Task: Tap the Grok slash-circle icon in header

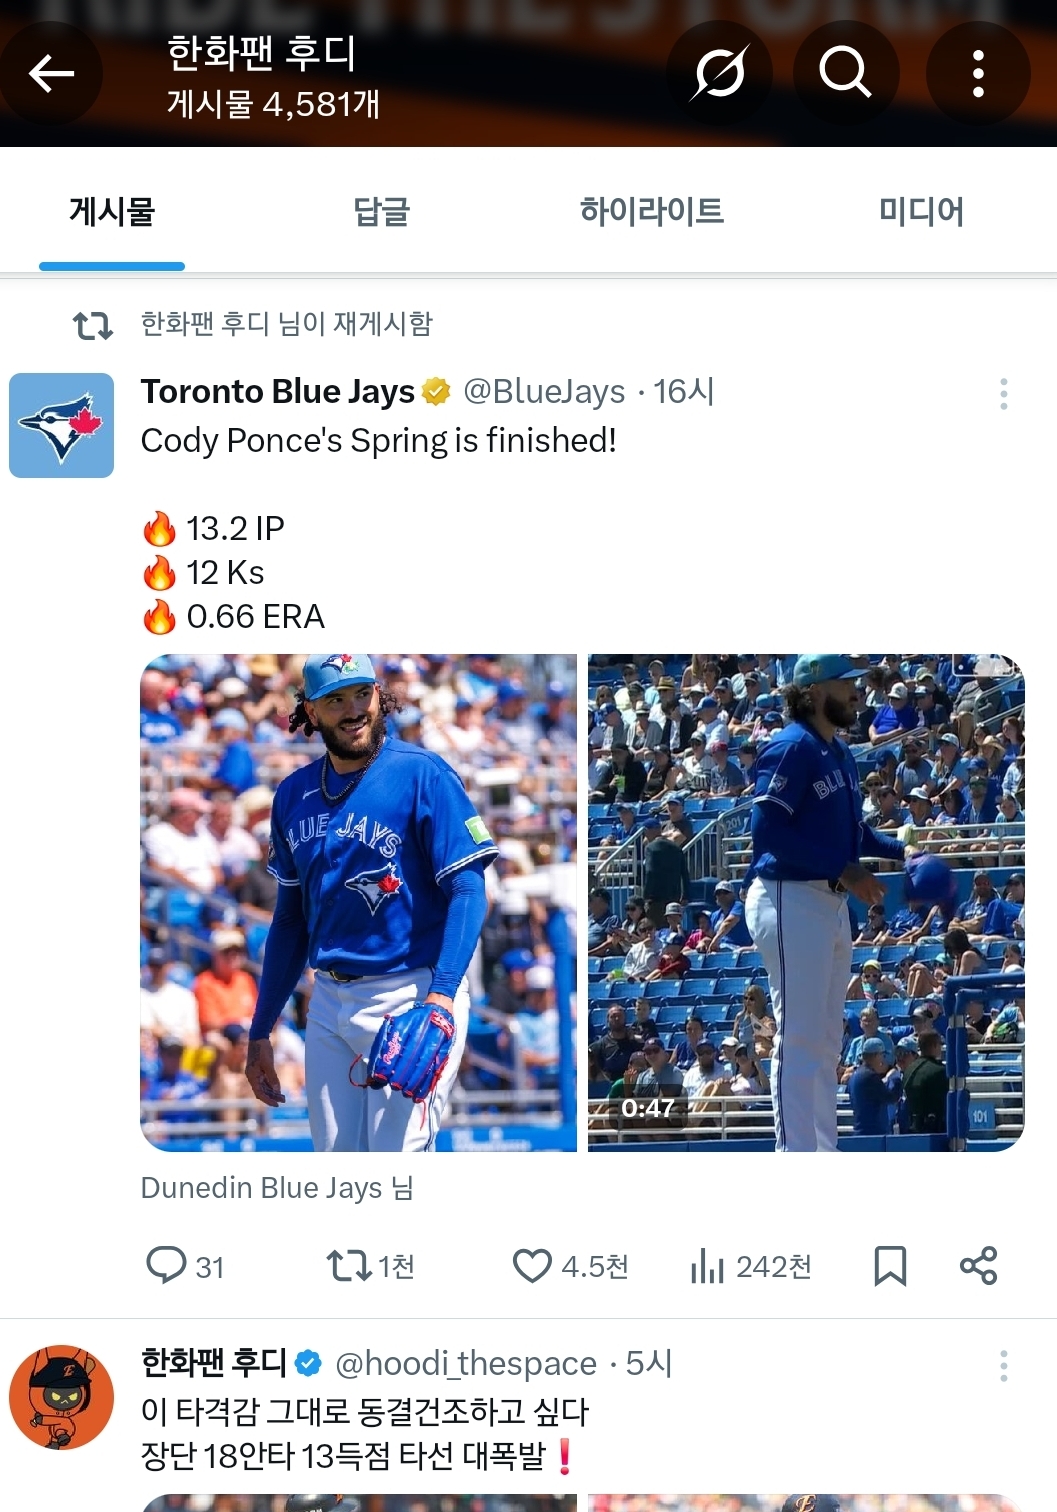Action: pyautogui.click(x=719, y=73)
